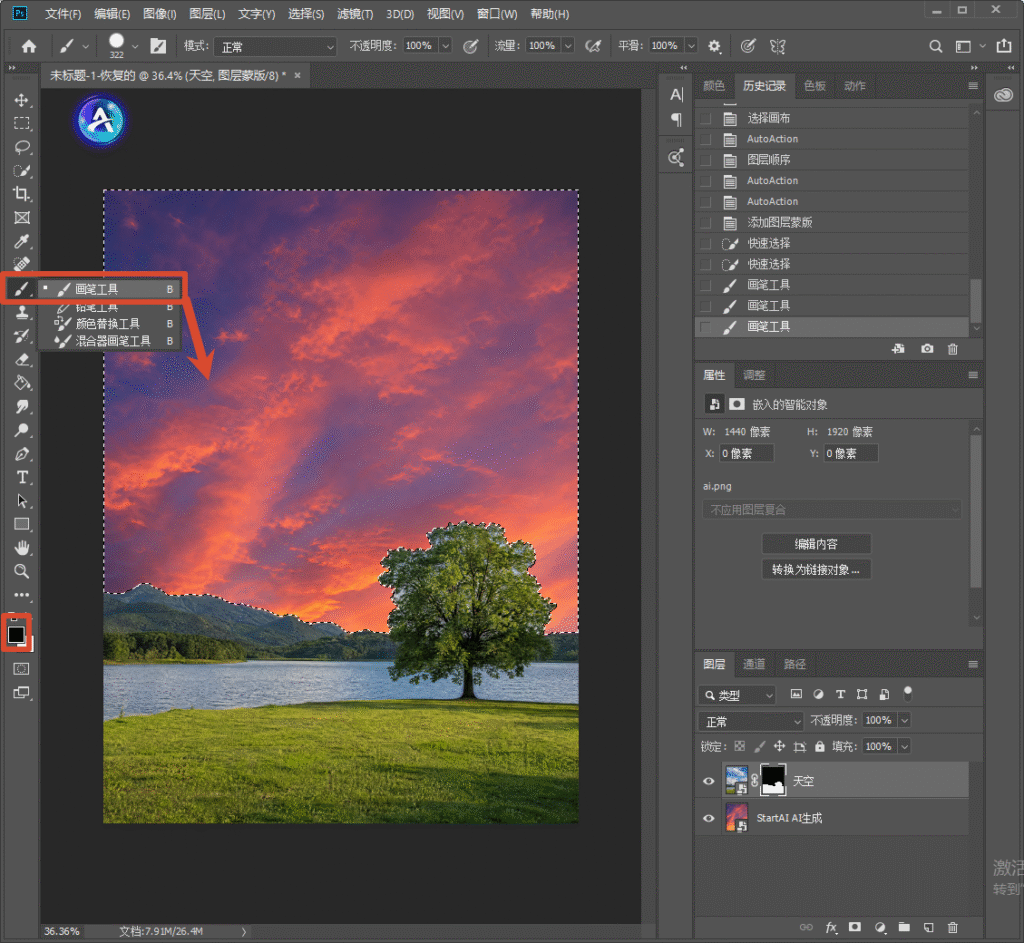
Task: Select the Eraser tool
Action: 22,359
